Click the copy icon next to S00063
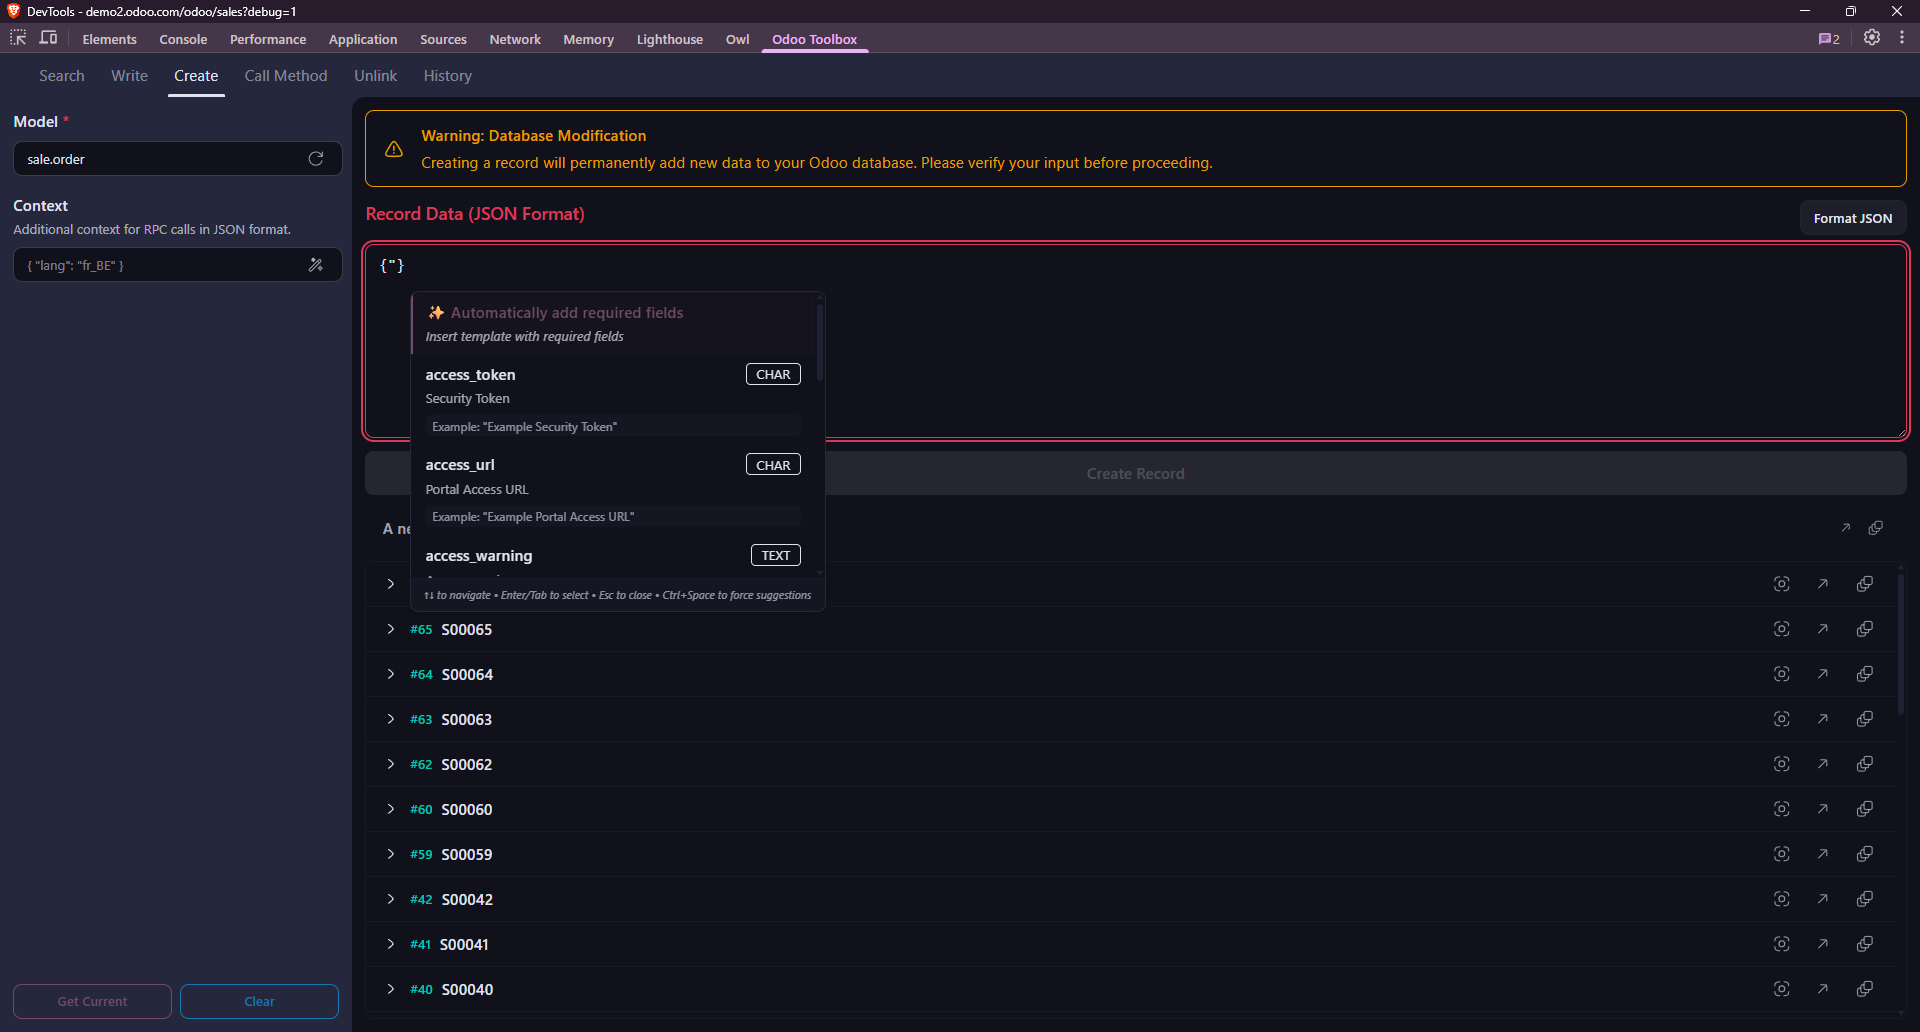This screenshot has height=1032, width=1920. [1866, 718]
